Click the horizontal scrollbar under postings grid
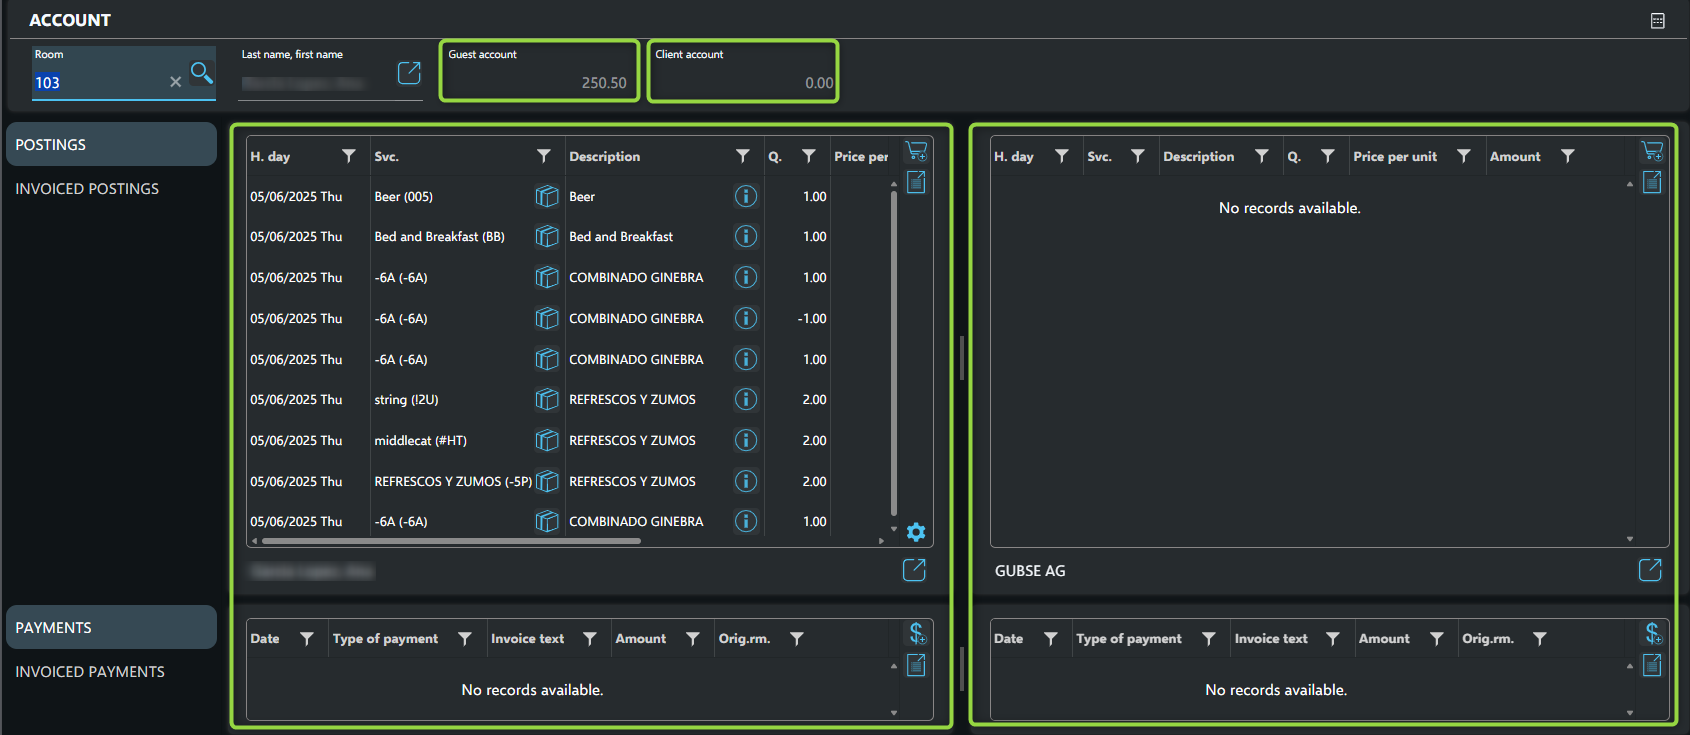Viewport: 1690px width, 735px height. coord(450,541)
